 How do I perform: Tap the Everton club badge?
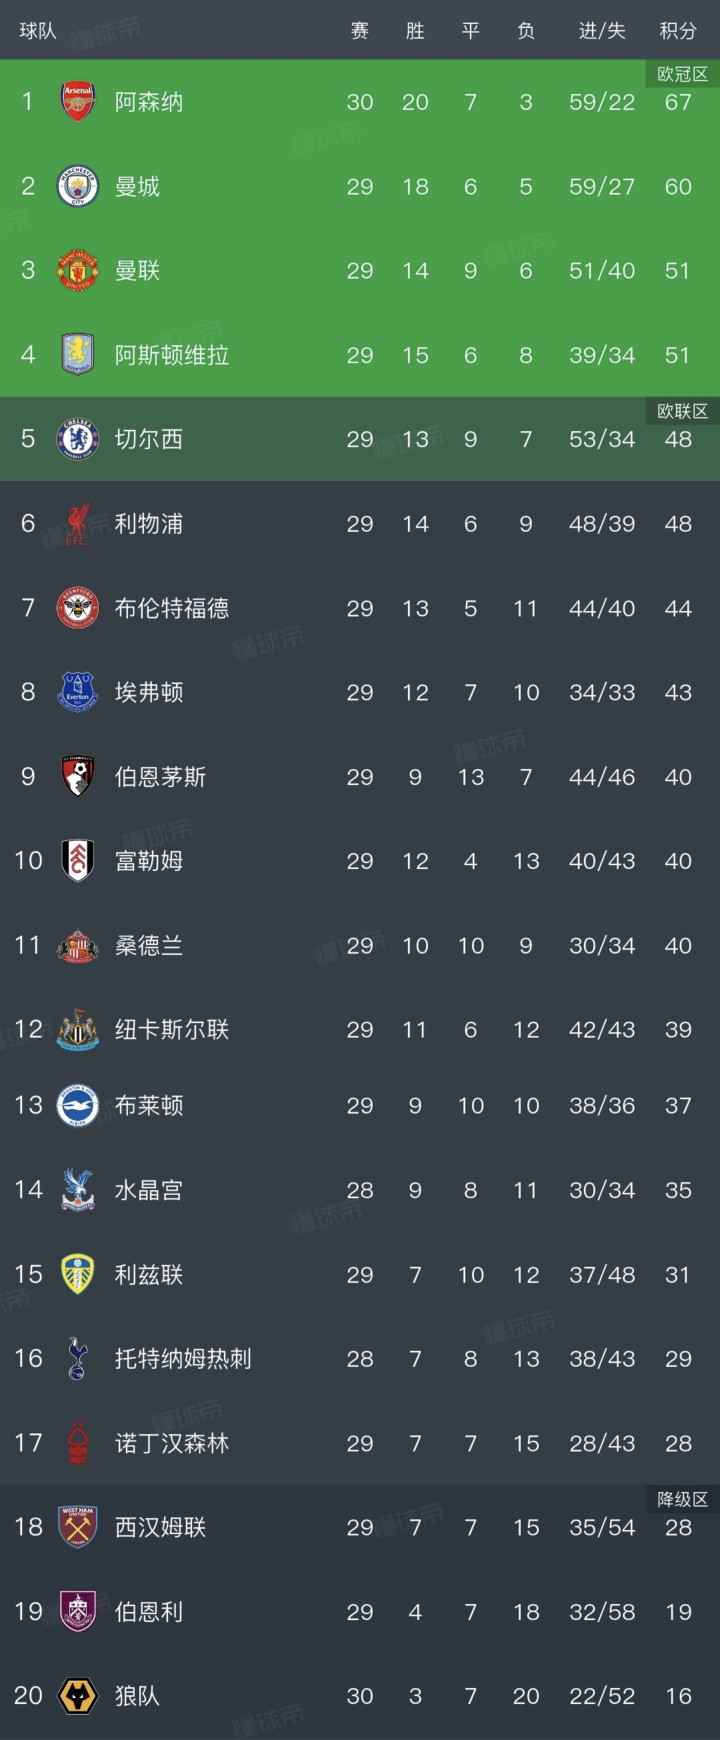(77, 692)
